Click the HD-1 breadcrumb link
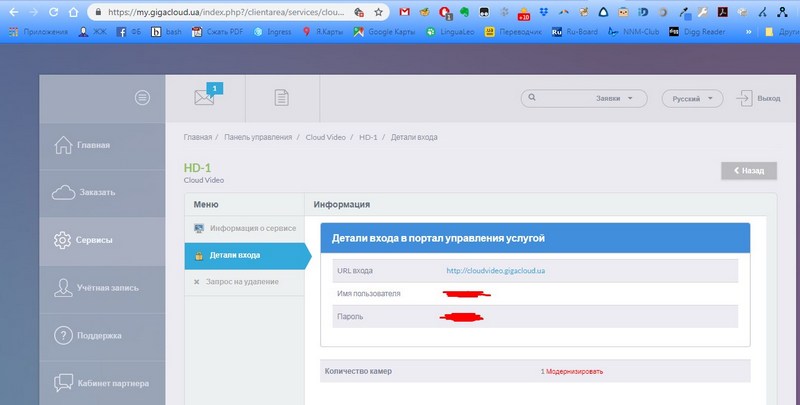Image resolution: width=800 pixels, height=405 pixels. pyautogui.click(x=368, y=137)
